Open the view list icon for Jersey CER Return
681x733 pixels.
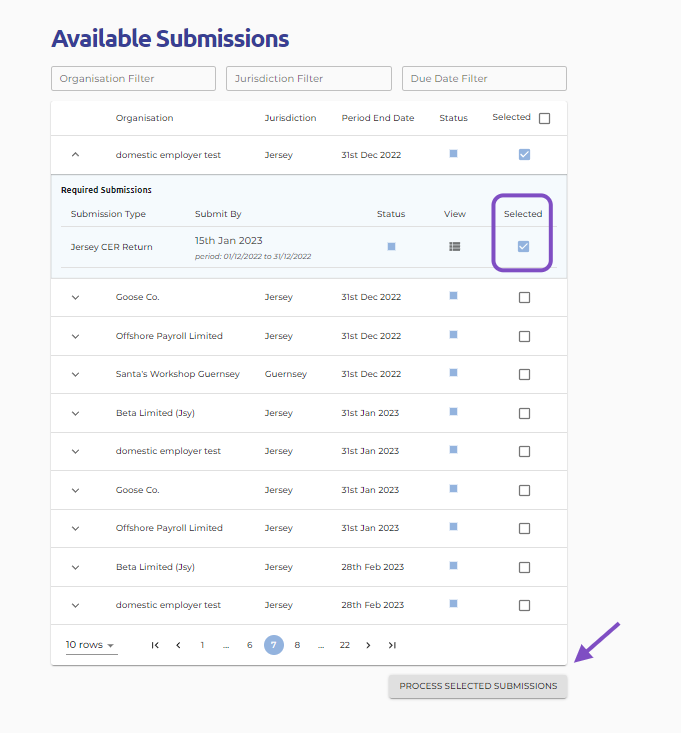click(454, 246)
